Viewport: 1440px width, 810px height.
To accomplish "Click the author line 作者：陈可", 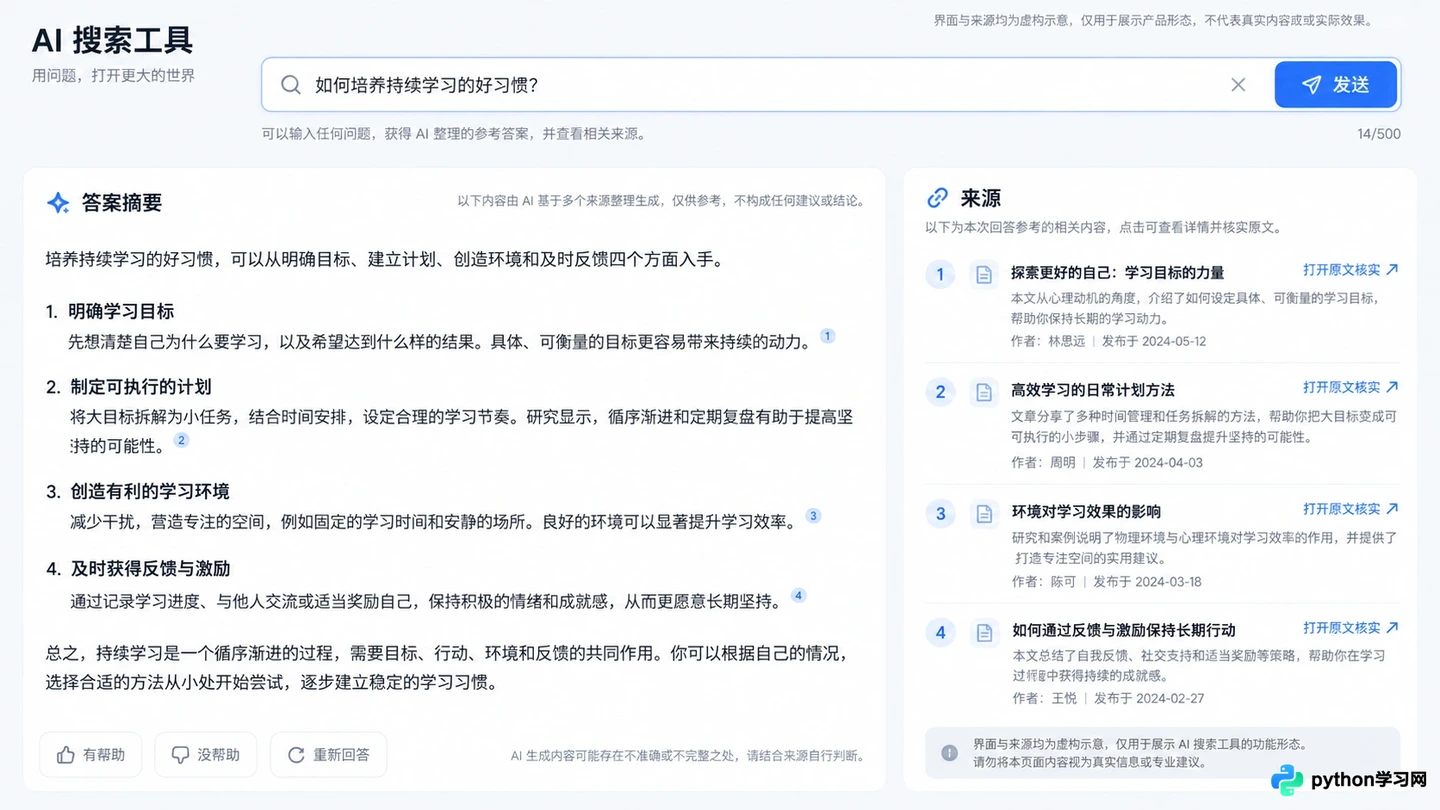I will tap(1044, 581).
